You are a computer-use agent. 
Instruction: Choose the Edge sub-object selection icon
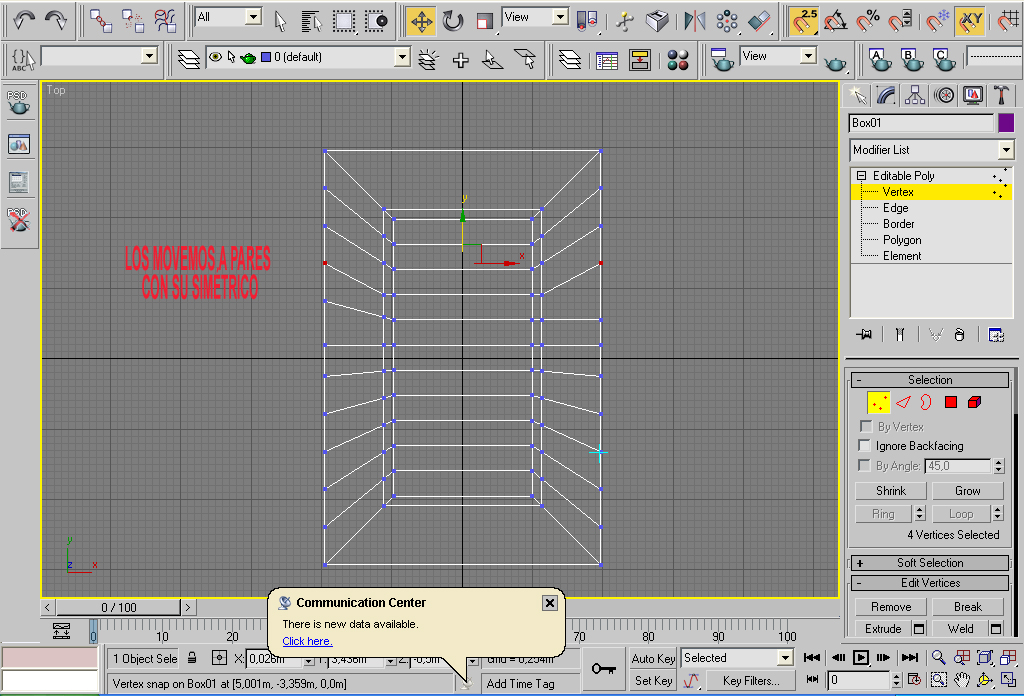903,402
